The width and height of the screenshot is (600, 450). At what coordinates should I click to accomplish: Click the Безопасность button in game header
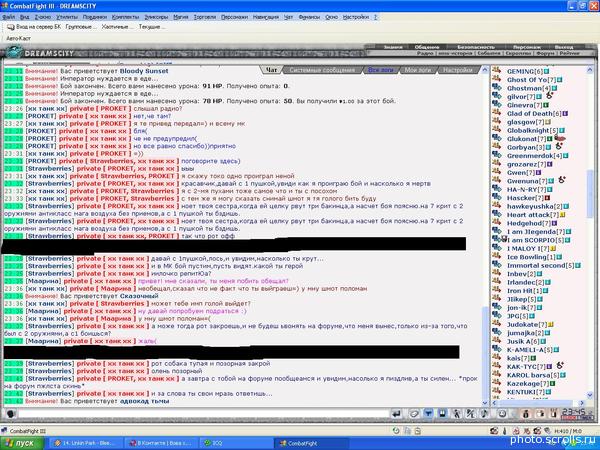pyautogui.click(x=476, y=47)
